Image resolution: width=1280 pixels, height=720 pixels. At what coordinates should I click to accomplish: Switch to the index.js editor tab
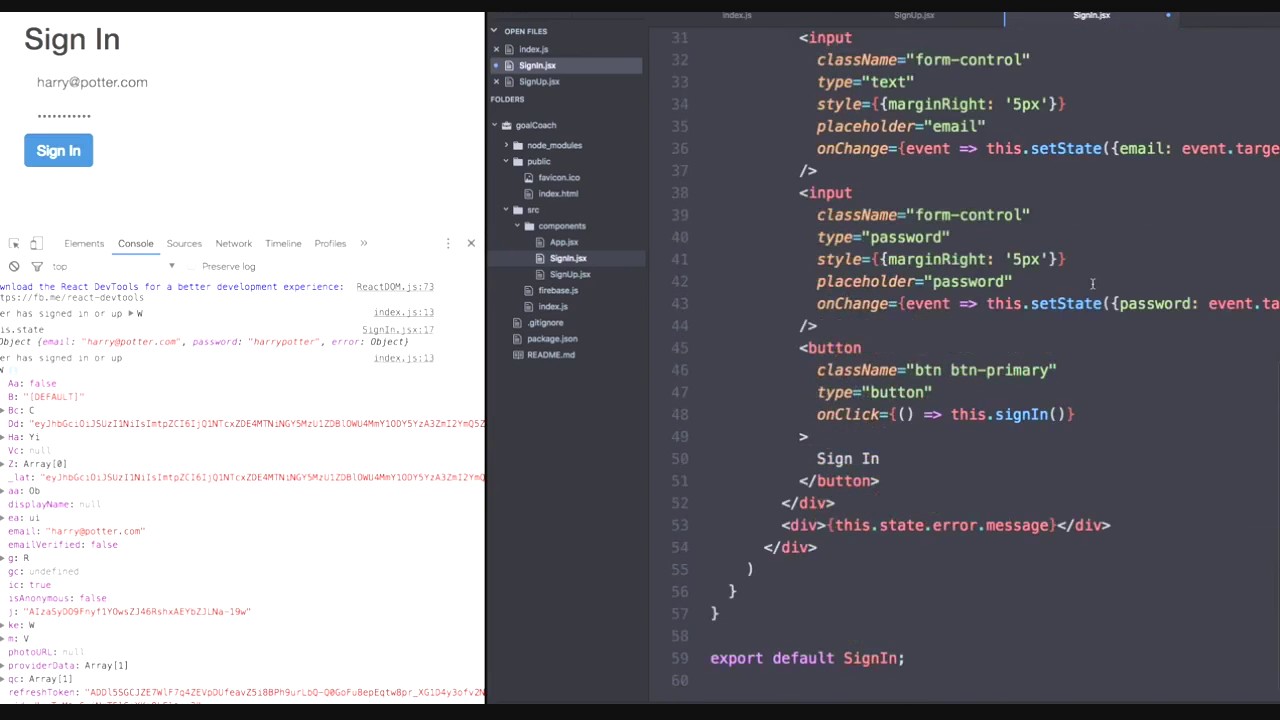(x=737, y=15)
